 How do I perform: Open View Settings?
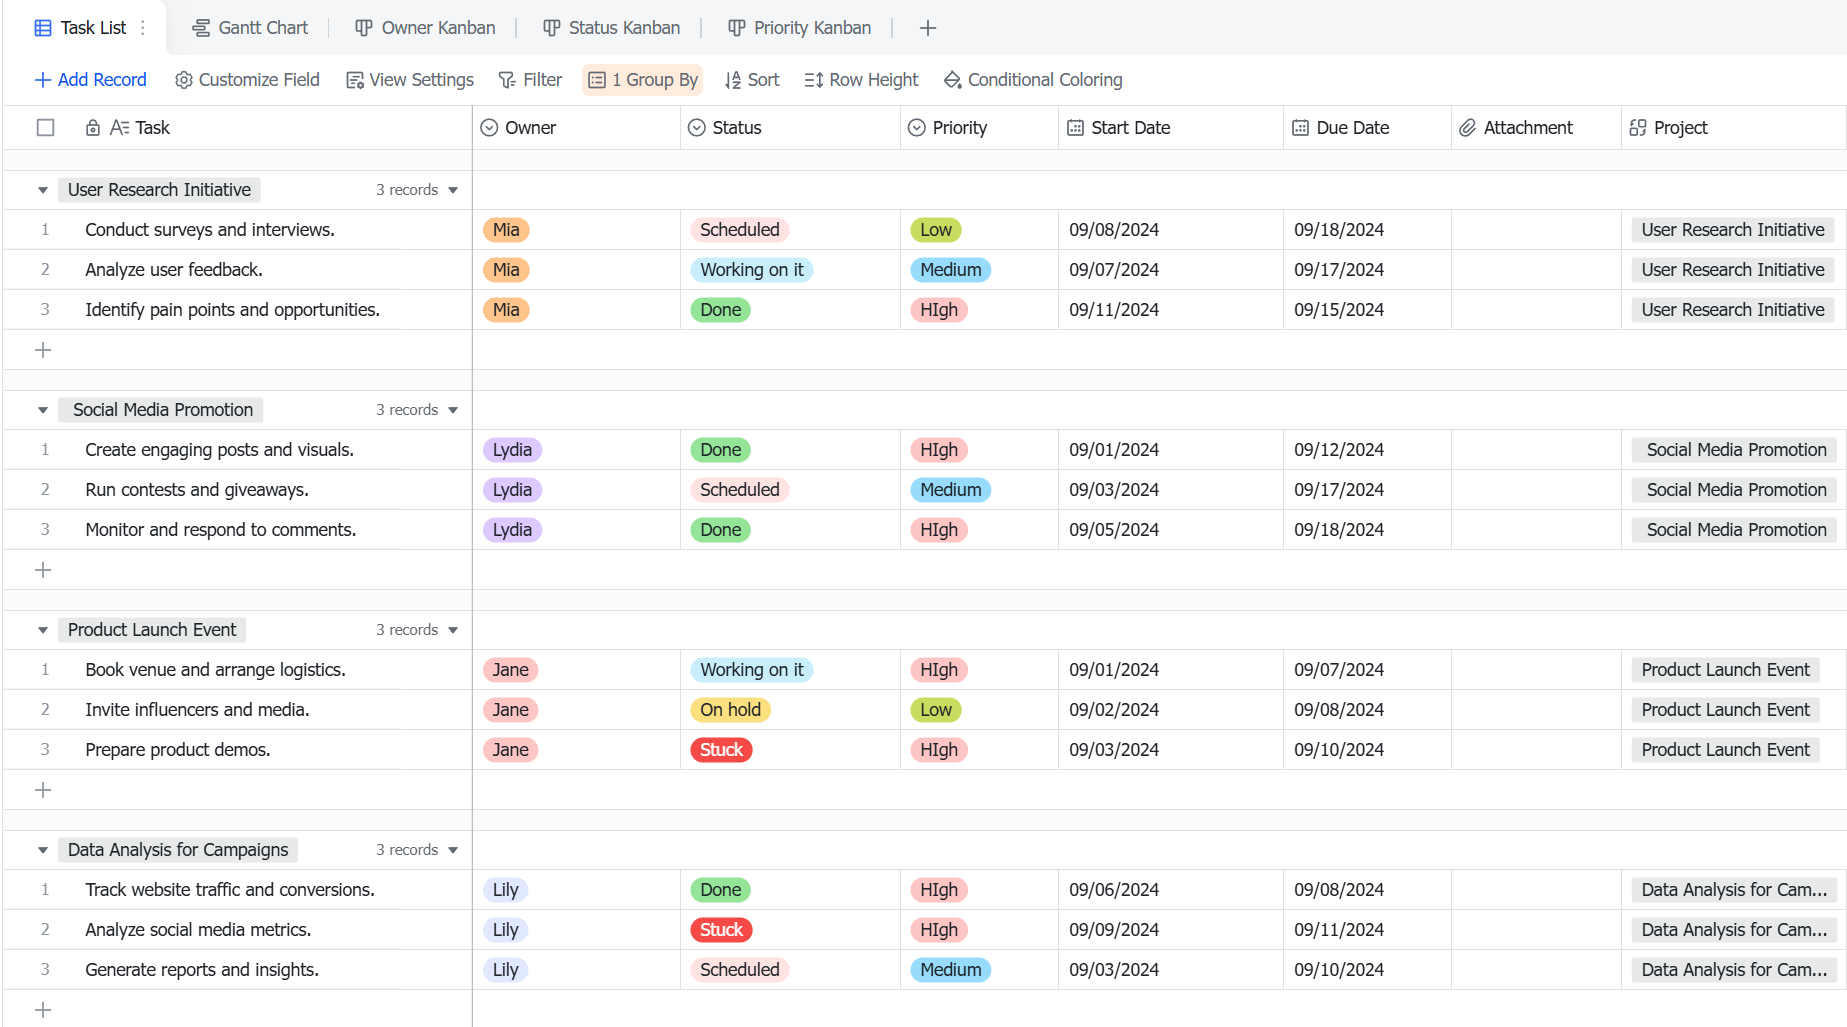(410, 80)
